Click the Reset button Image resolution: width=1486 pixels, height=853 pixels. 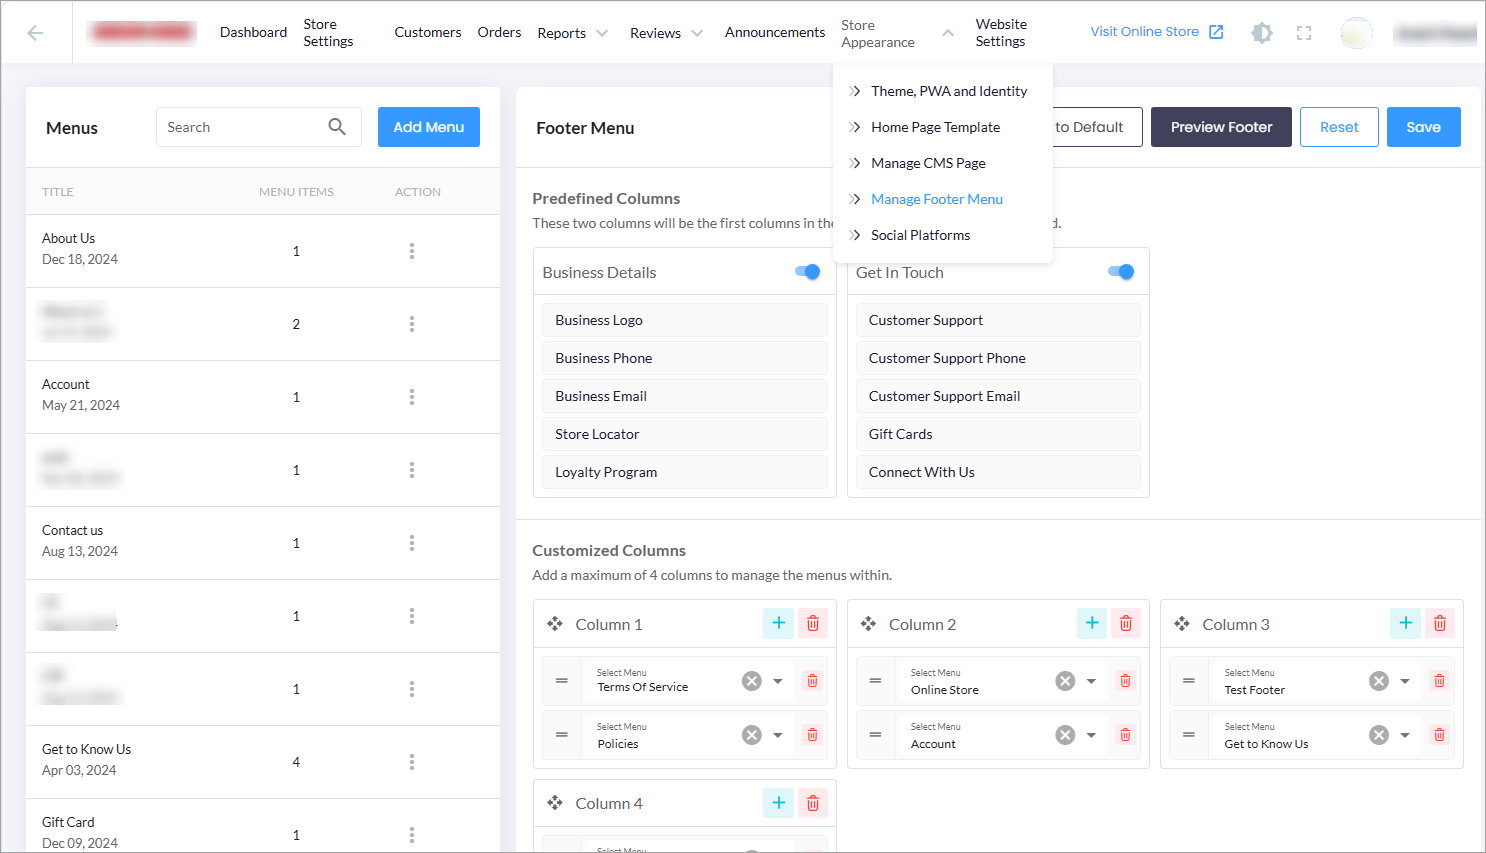(x=1339, y=127)
